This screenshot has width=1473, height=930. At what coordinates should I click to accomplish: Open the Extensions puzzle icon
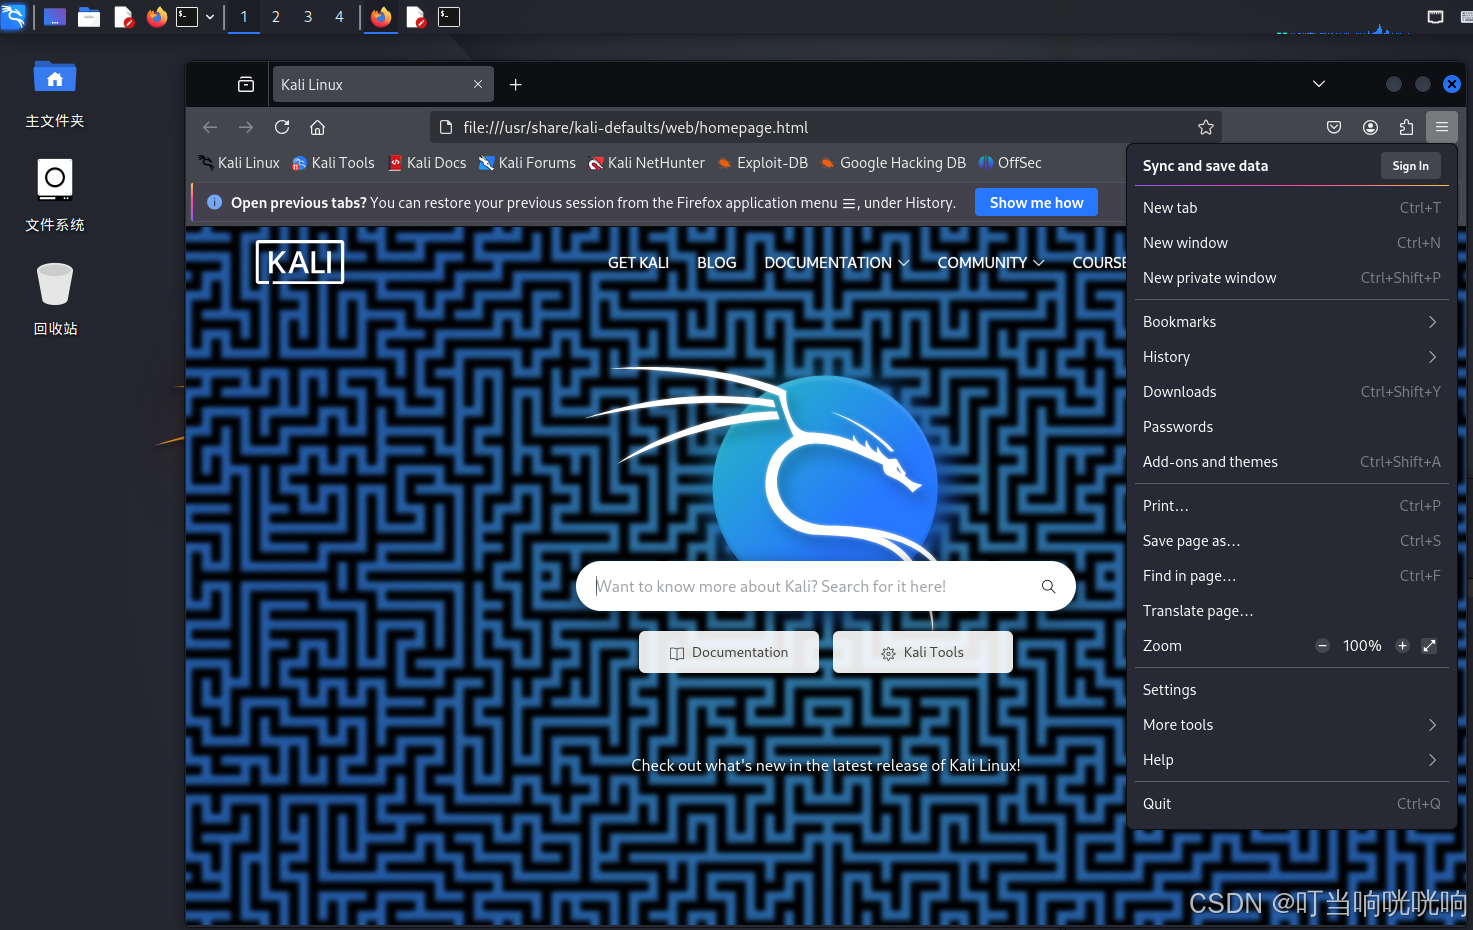[1406, 127]
